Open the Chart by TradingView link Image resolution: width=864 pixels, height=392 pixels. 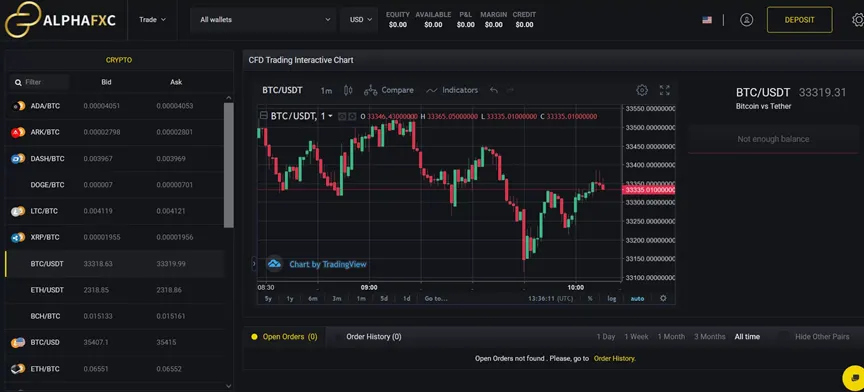[328, 264]
